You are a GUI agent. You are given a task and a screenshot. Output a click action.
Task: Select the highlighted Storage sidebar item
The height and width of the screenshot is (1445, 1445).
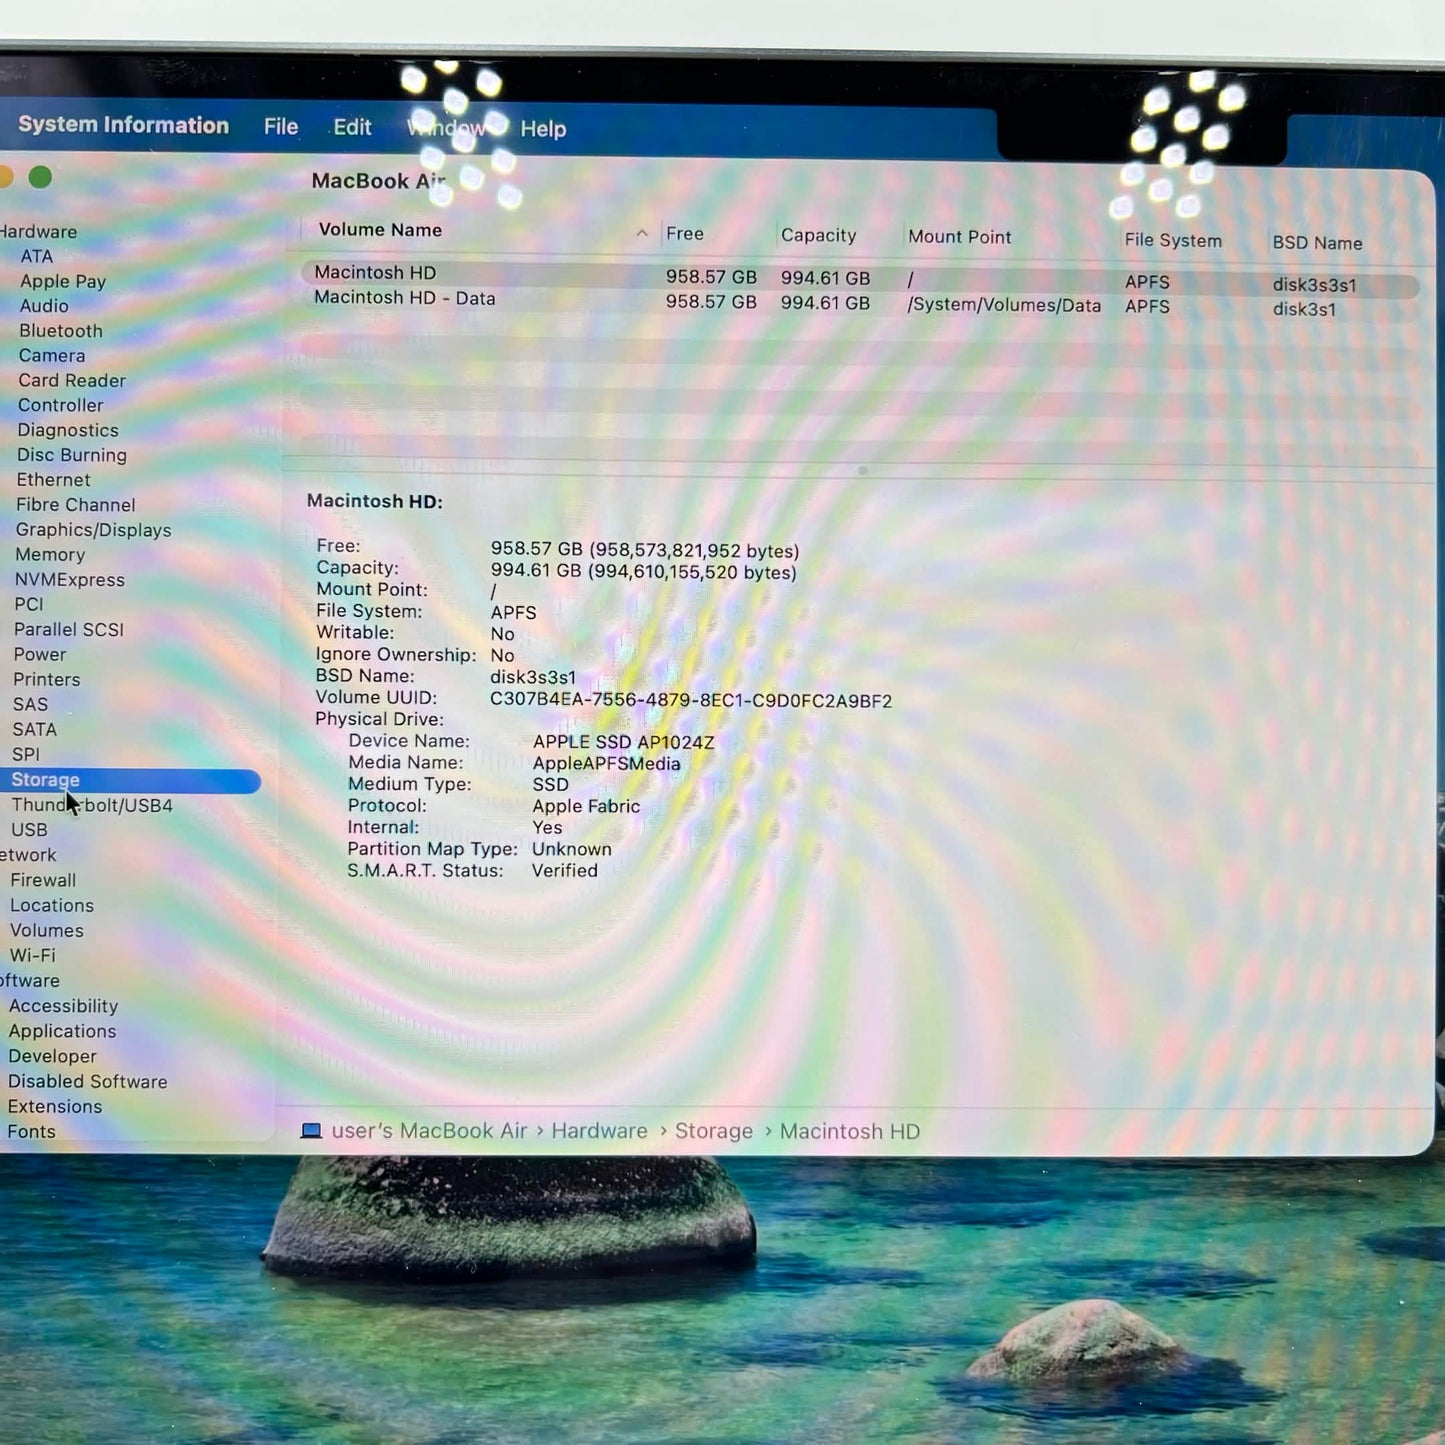(131, 781)
